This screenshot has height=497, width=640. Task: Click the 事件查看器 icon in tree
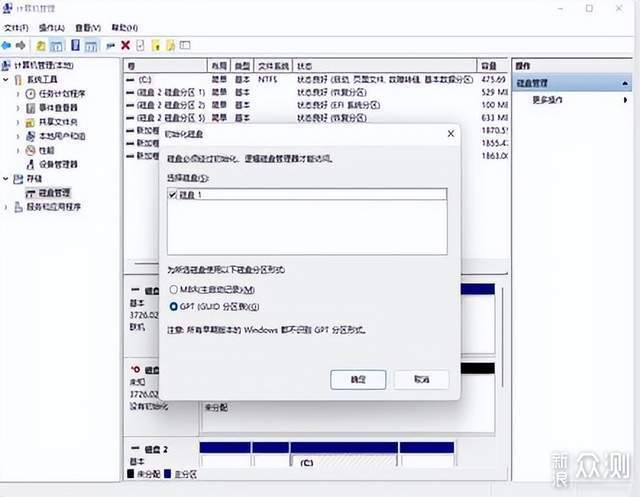pyautogui.click(x=30, y=108)
